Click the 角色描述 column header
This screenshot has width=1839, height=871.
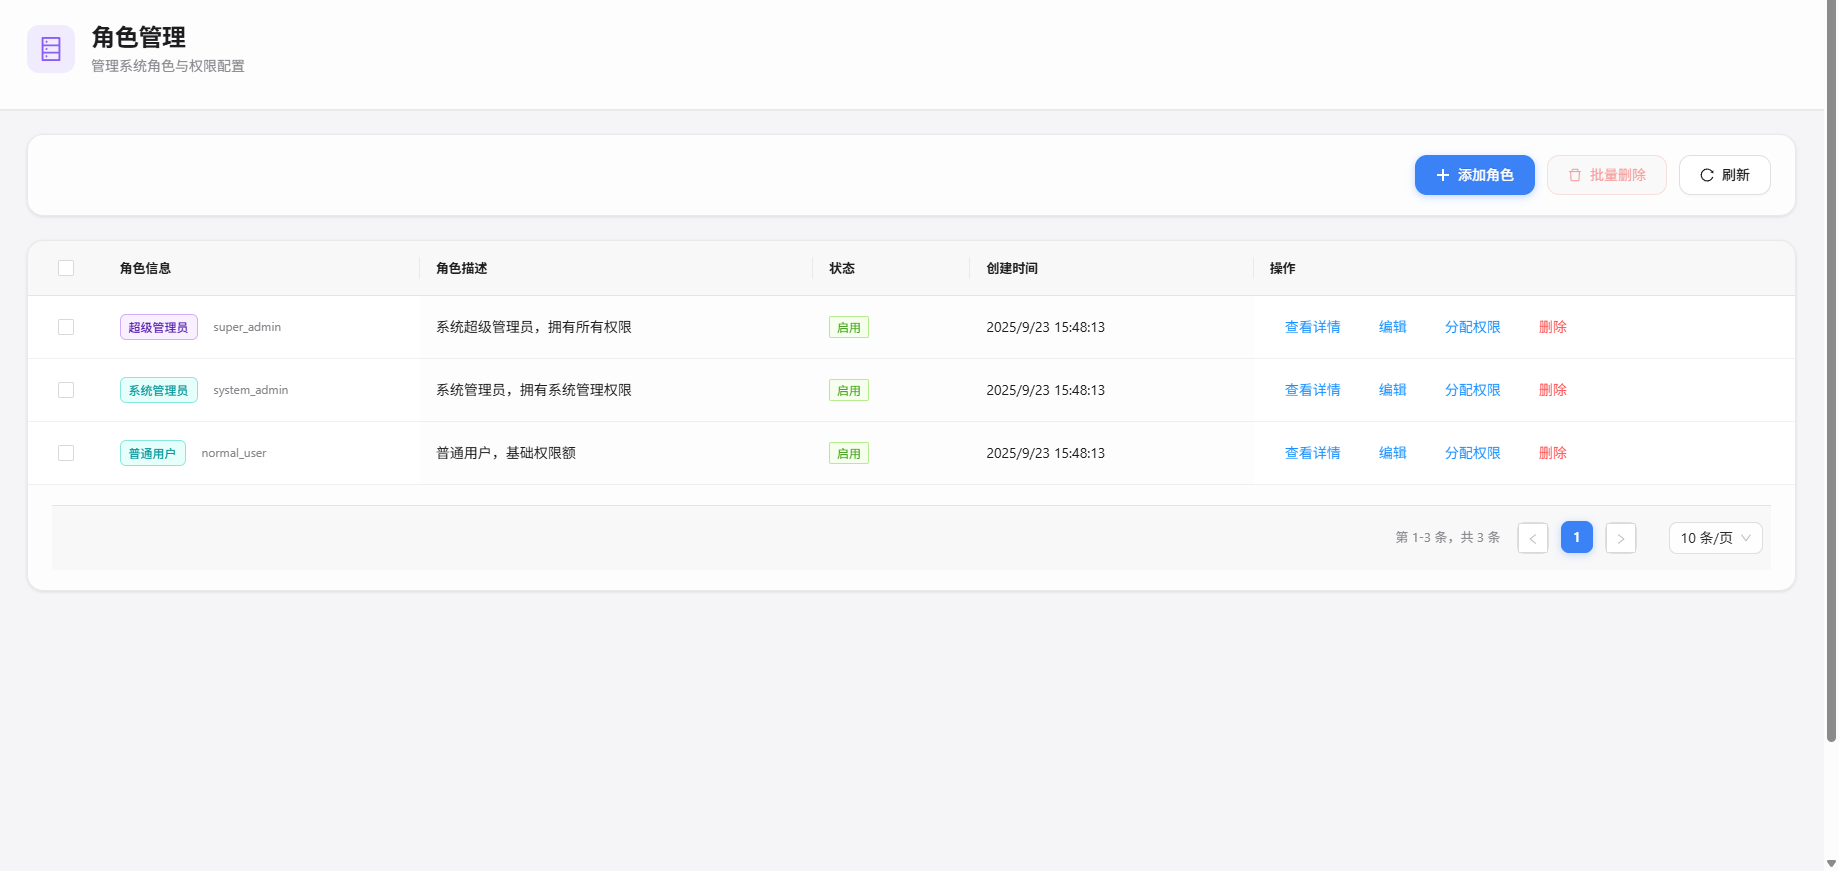click(x=462, y=268)
